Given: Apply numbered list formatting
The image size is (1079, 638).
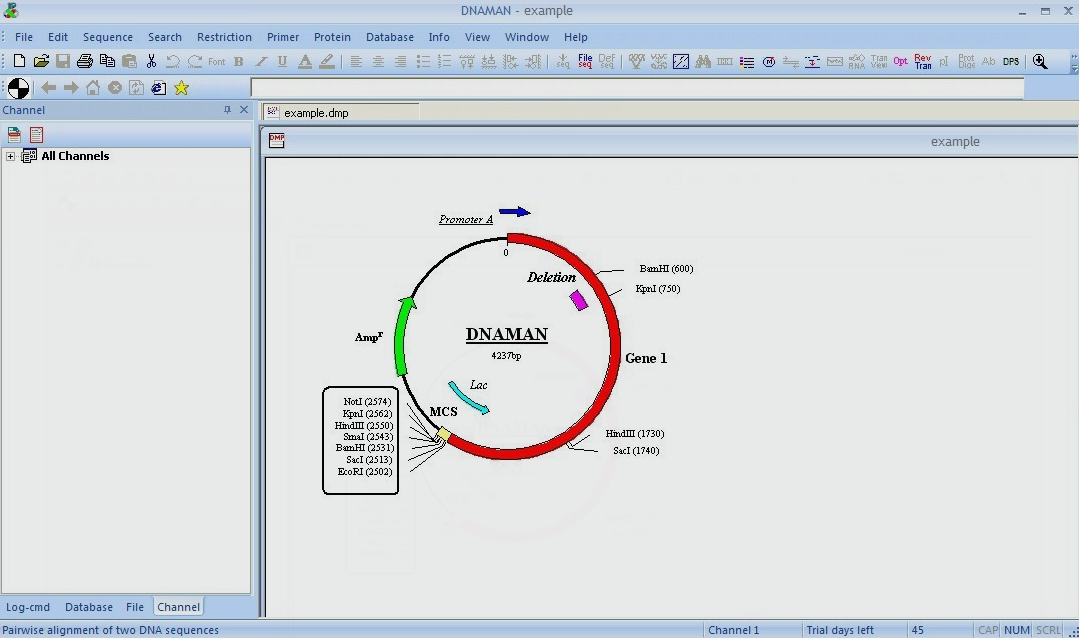Looking at the screenshot, I should click(x=445, y=61).
